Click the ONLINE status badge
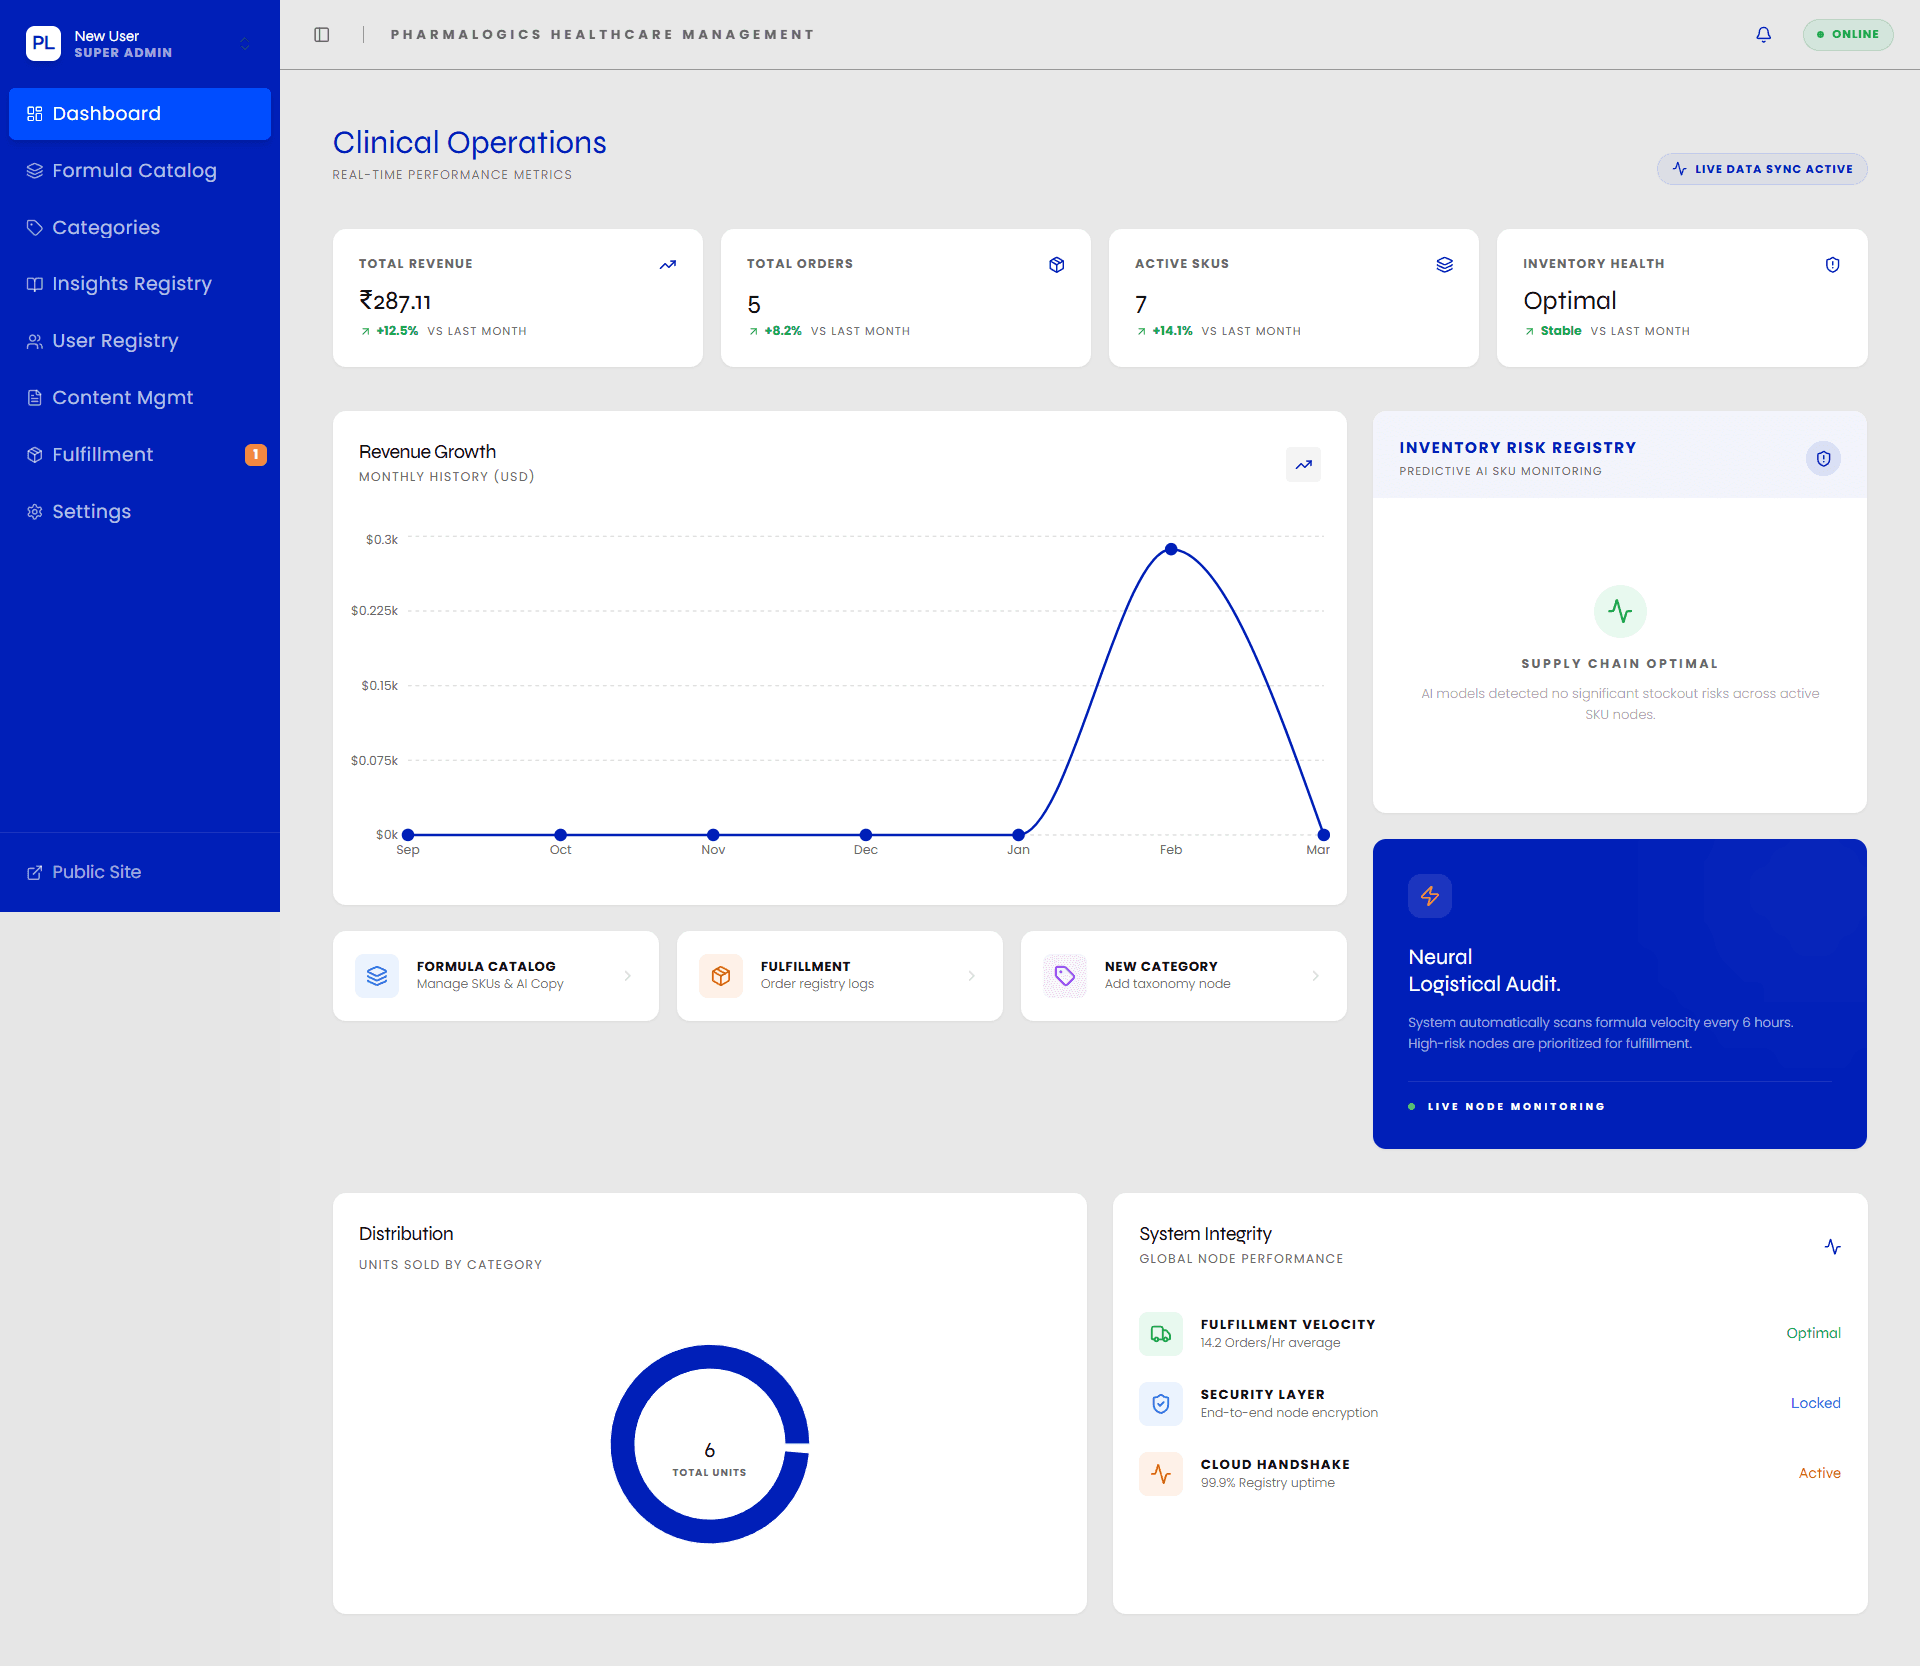The height and width of the screenshot is (1666, 1920). [1848, 35]
